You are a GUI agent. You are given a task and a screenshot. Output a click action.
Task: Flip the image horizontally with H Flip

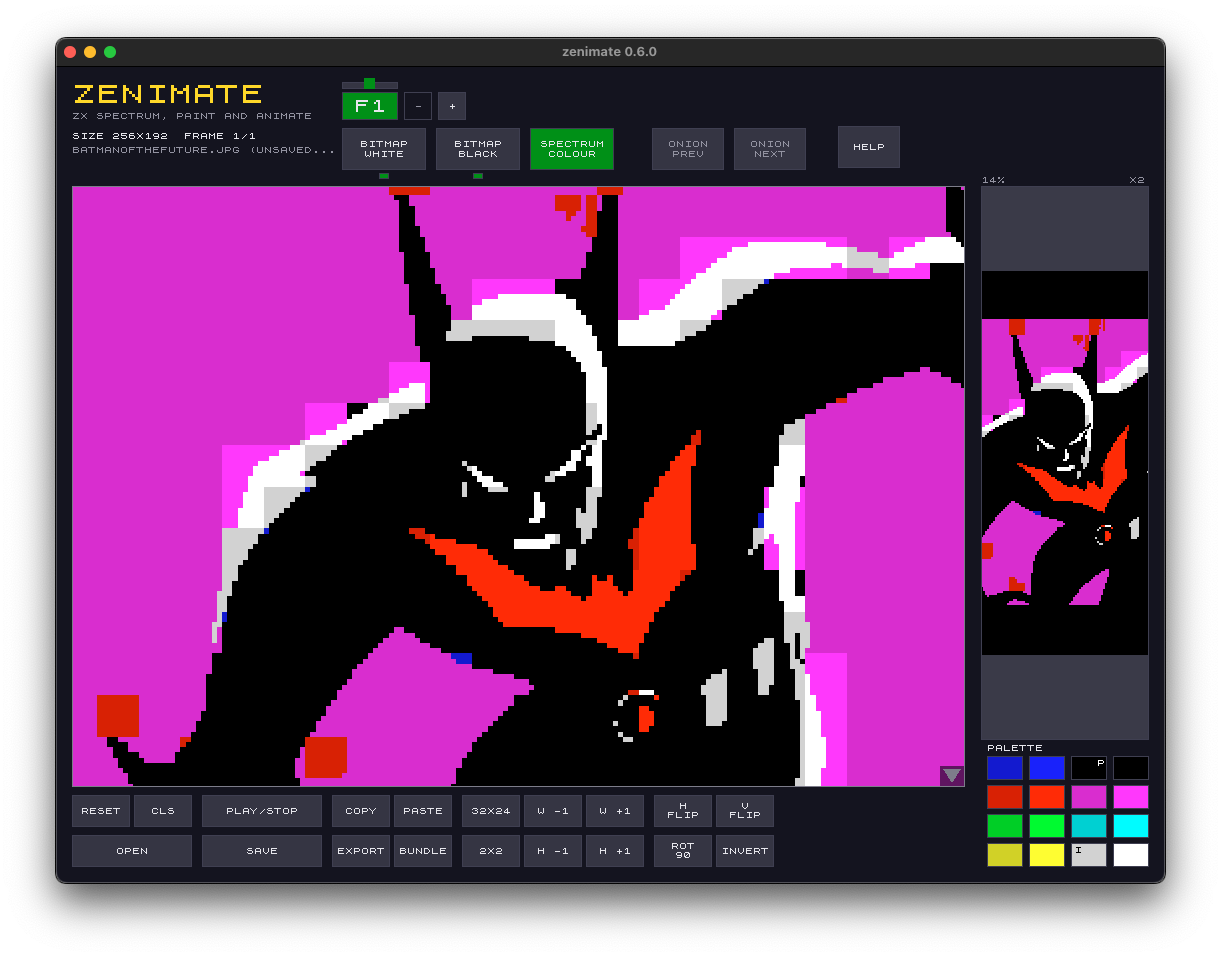683,811
